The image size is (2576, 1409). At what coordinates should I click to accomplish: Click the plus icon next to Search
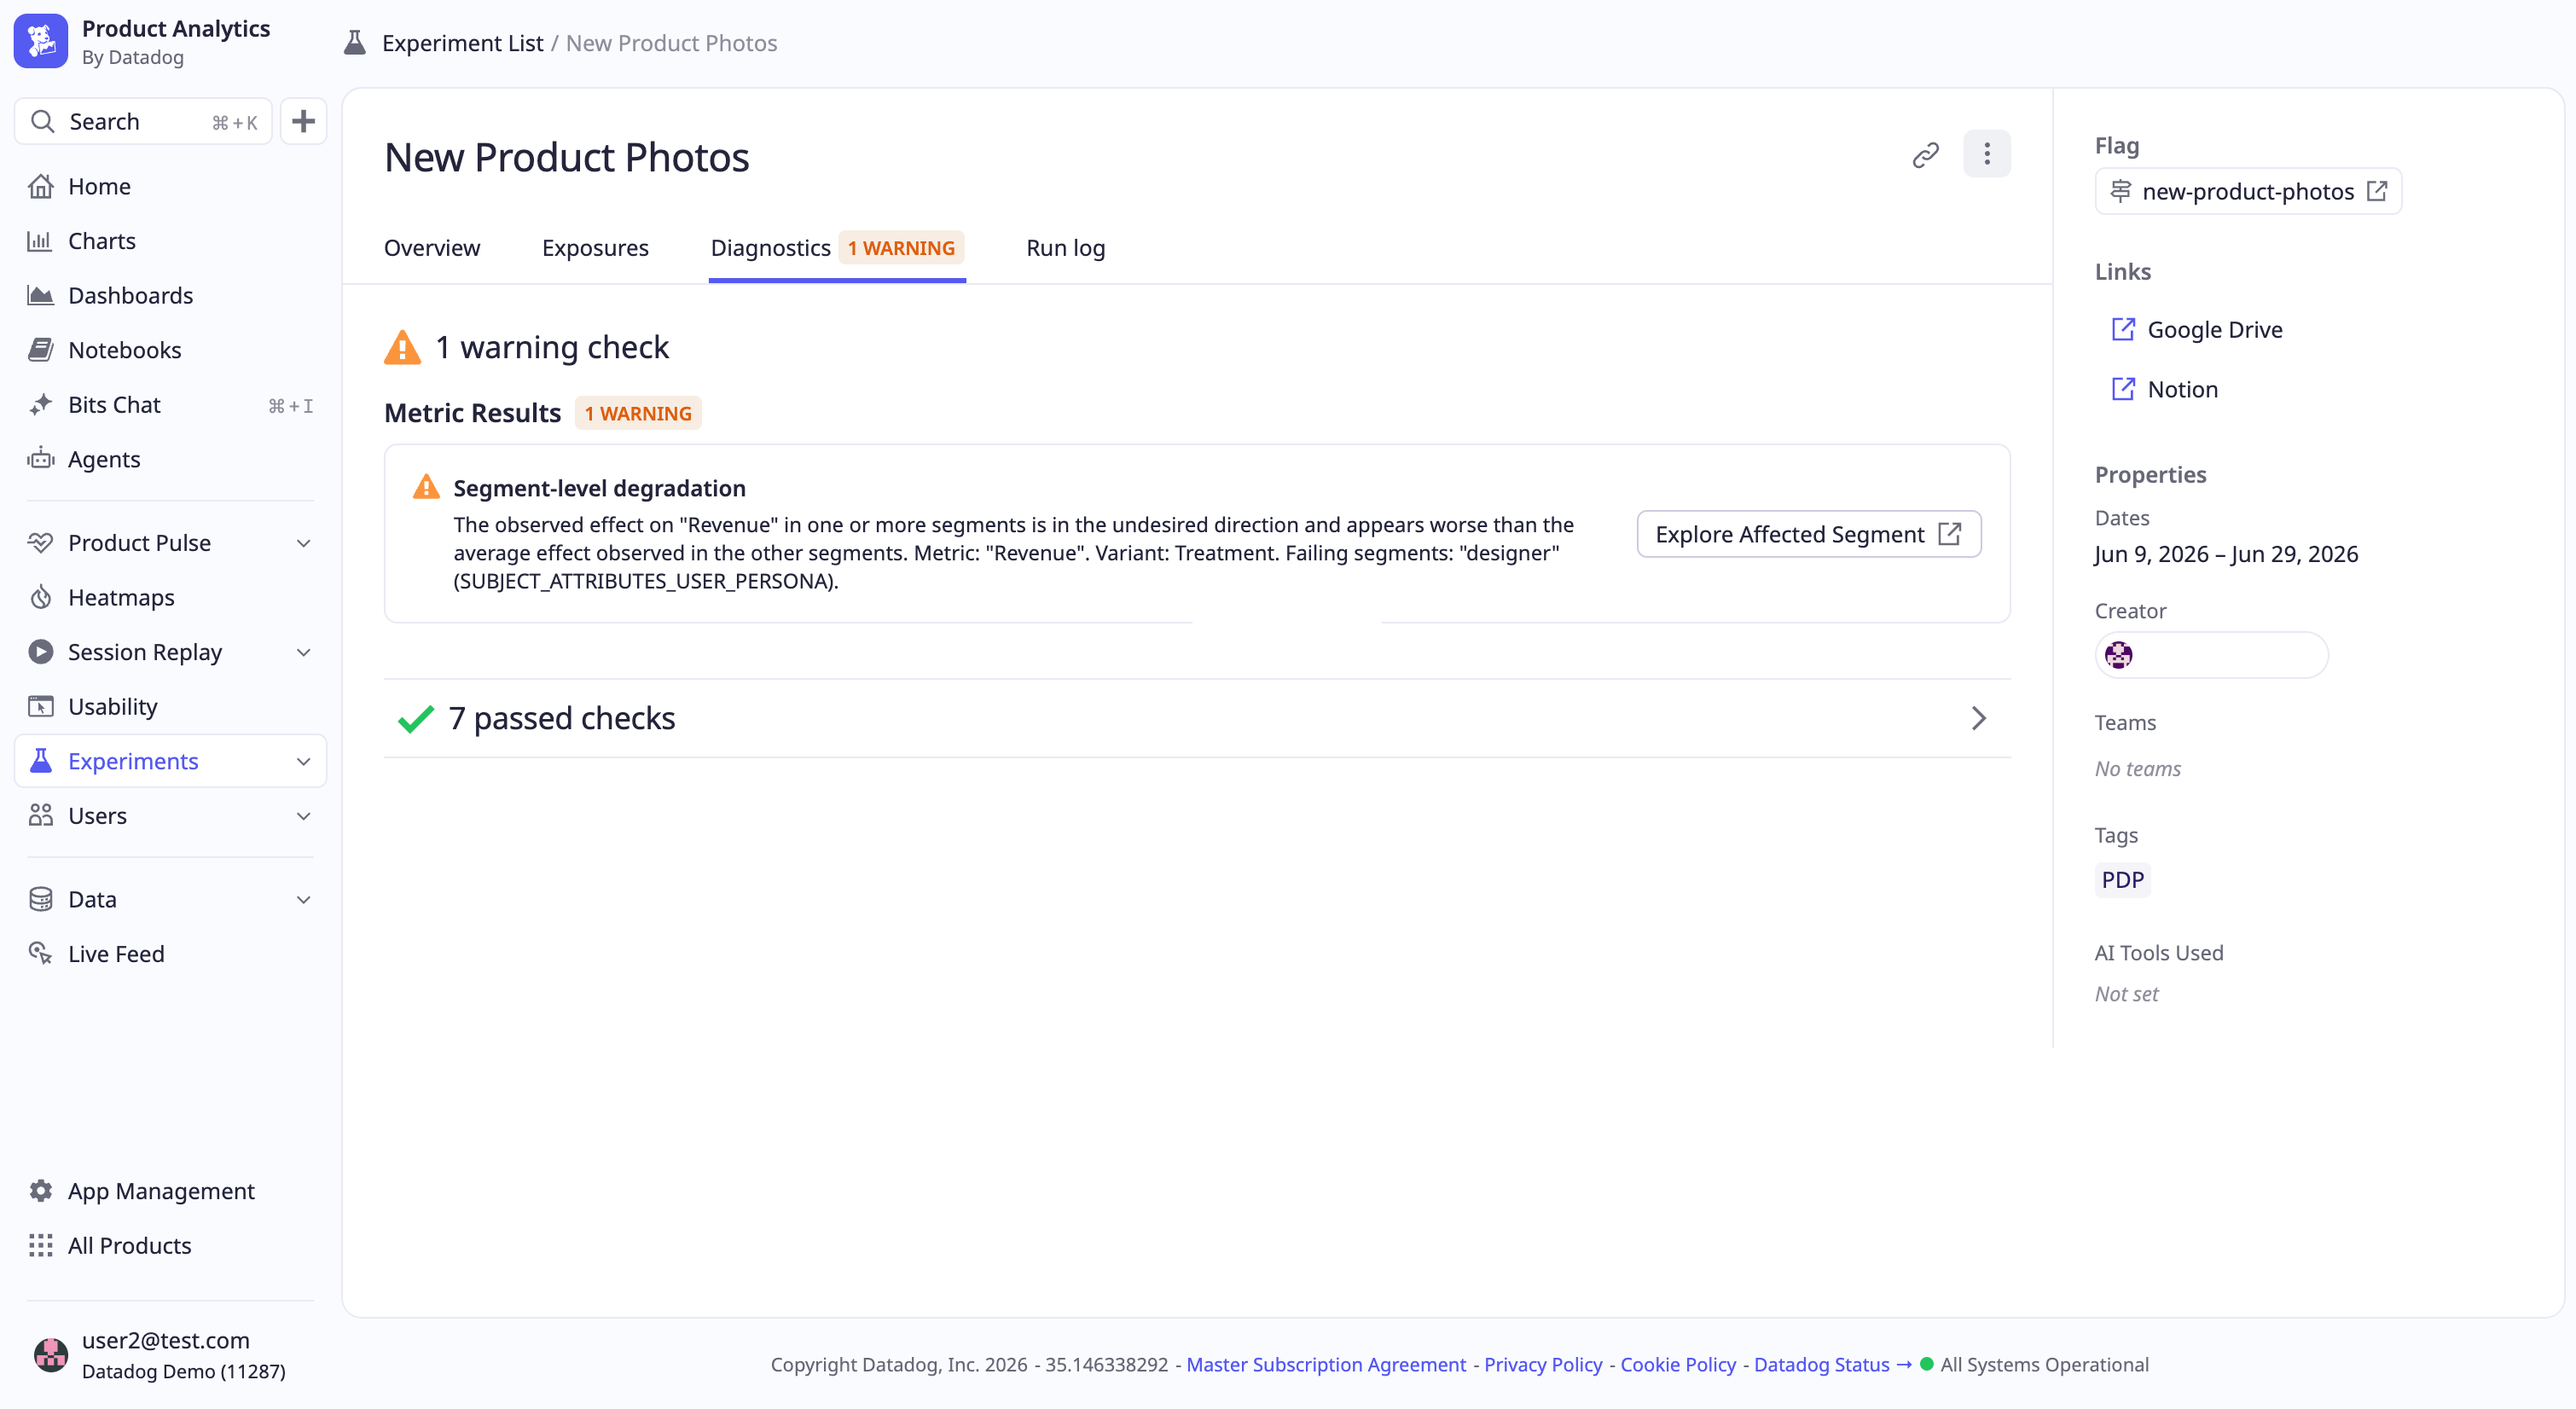pos(303,122)
